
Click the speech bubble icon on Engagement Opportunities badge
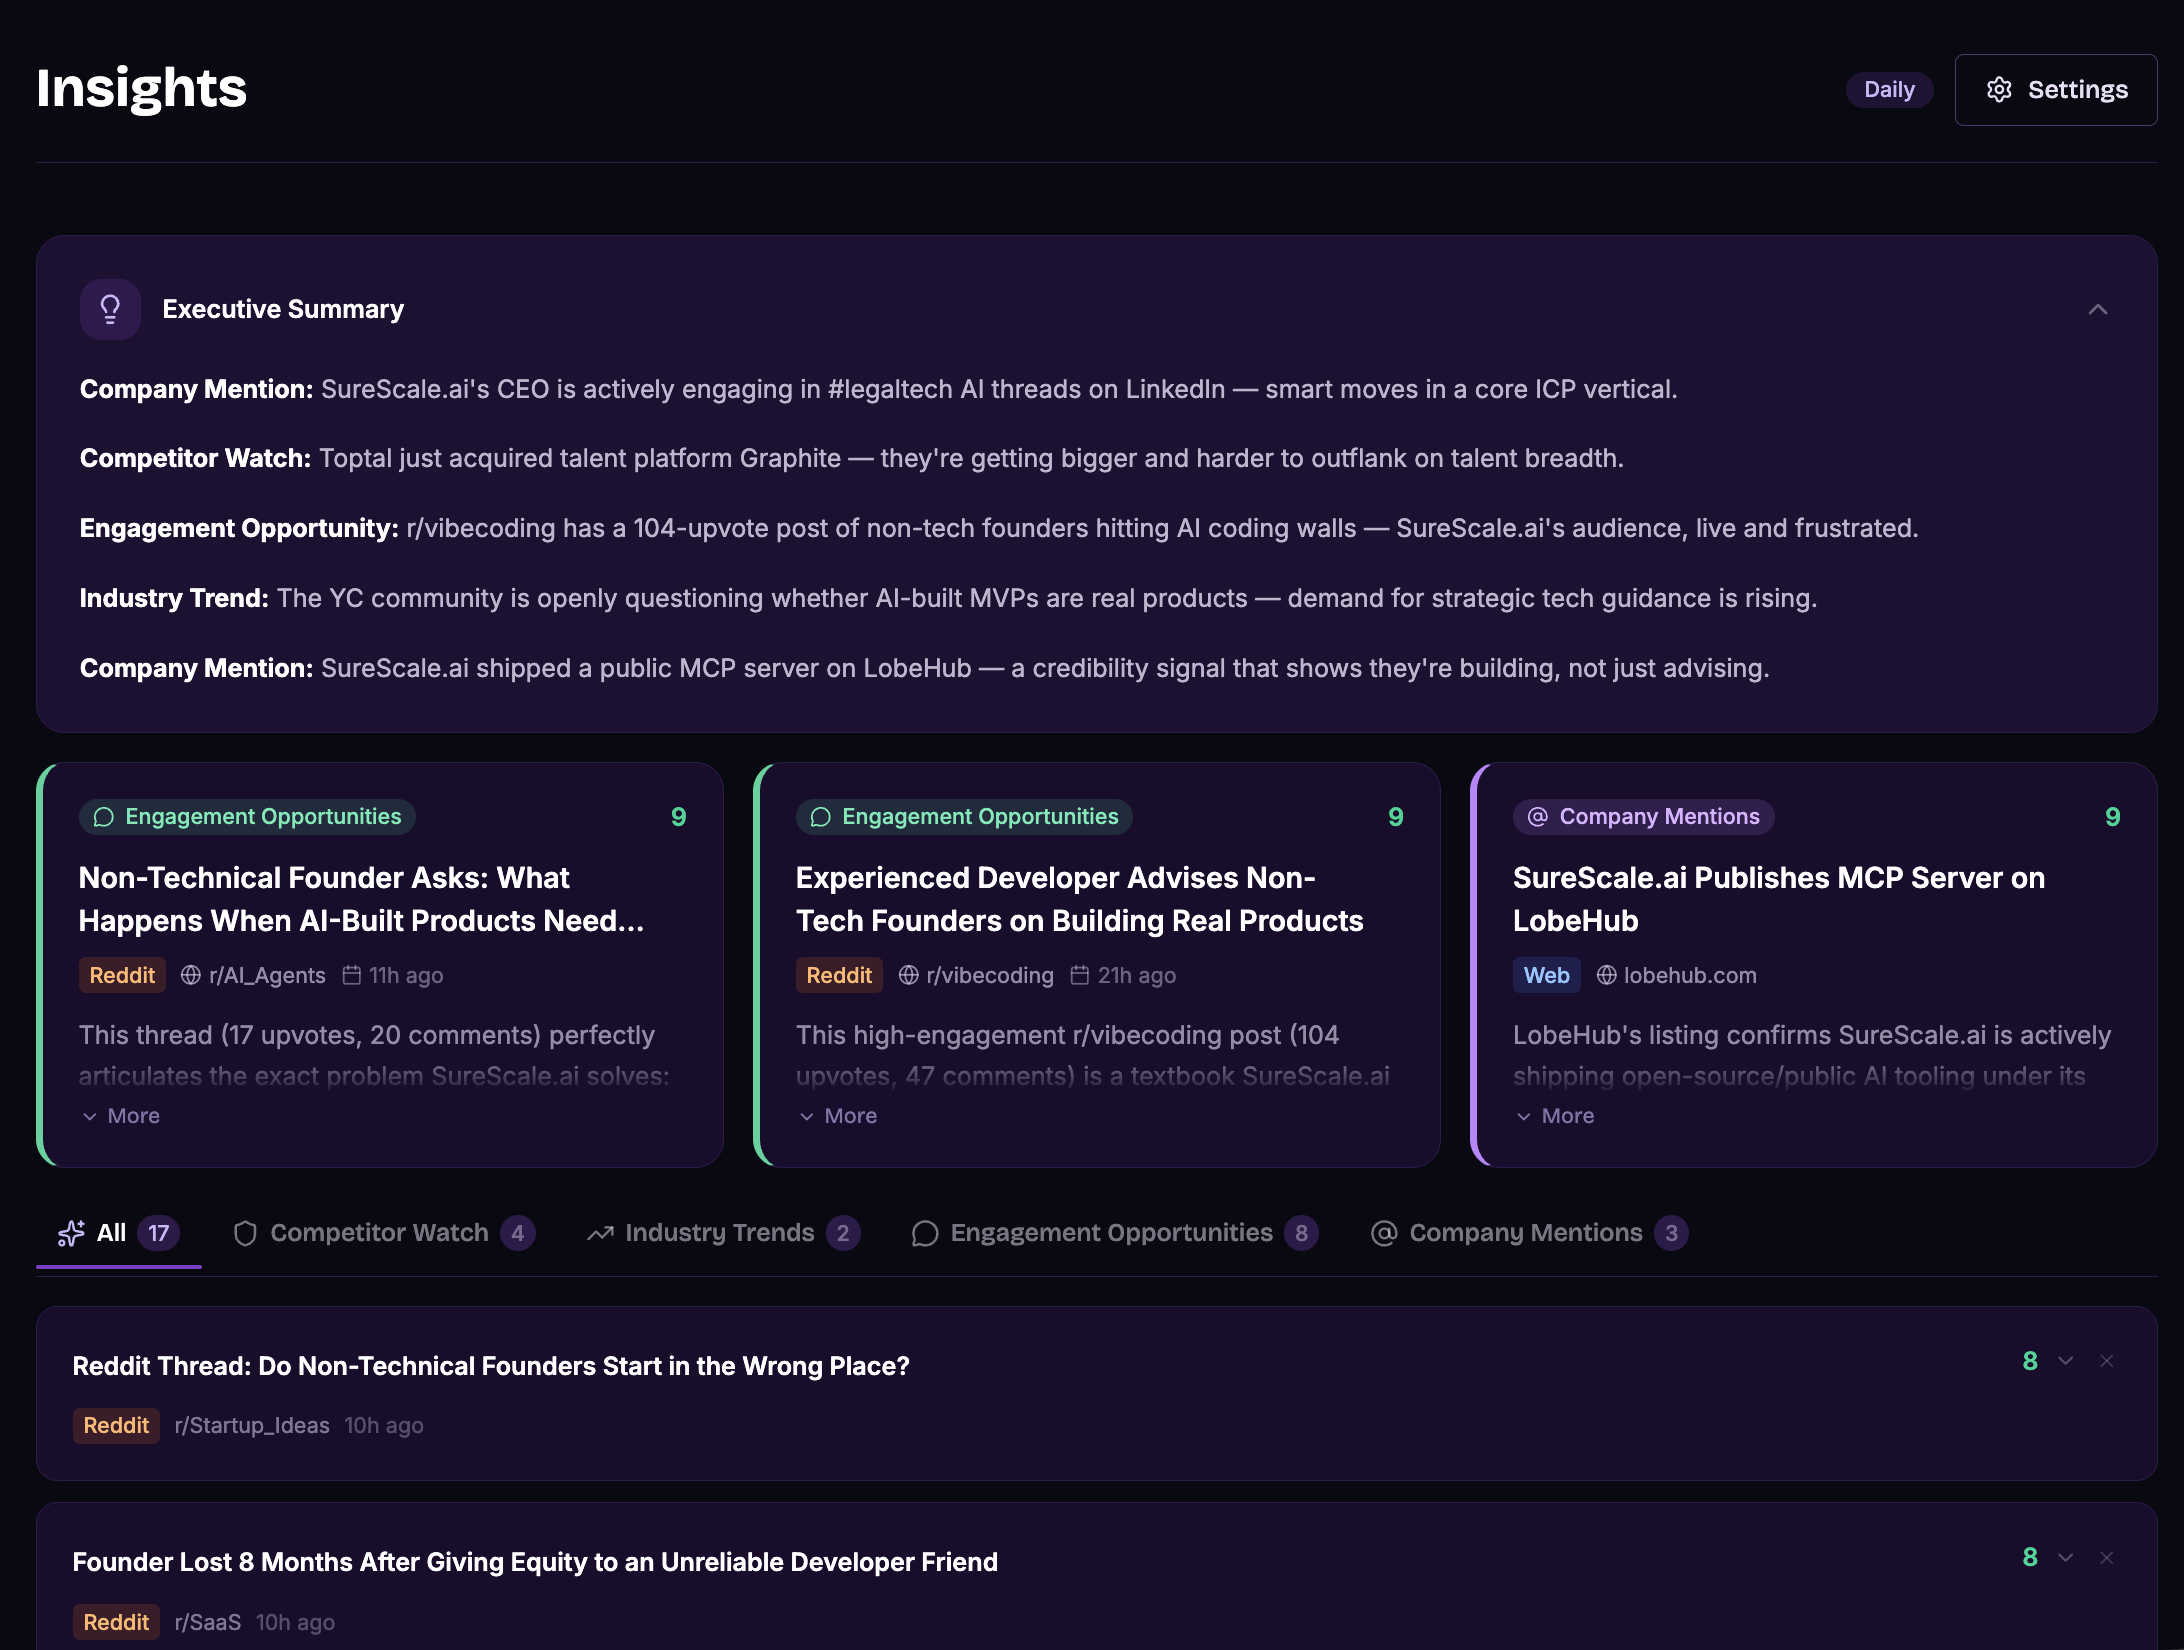(103, 816)
